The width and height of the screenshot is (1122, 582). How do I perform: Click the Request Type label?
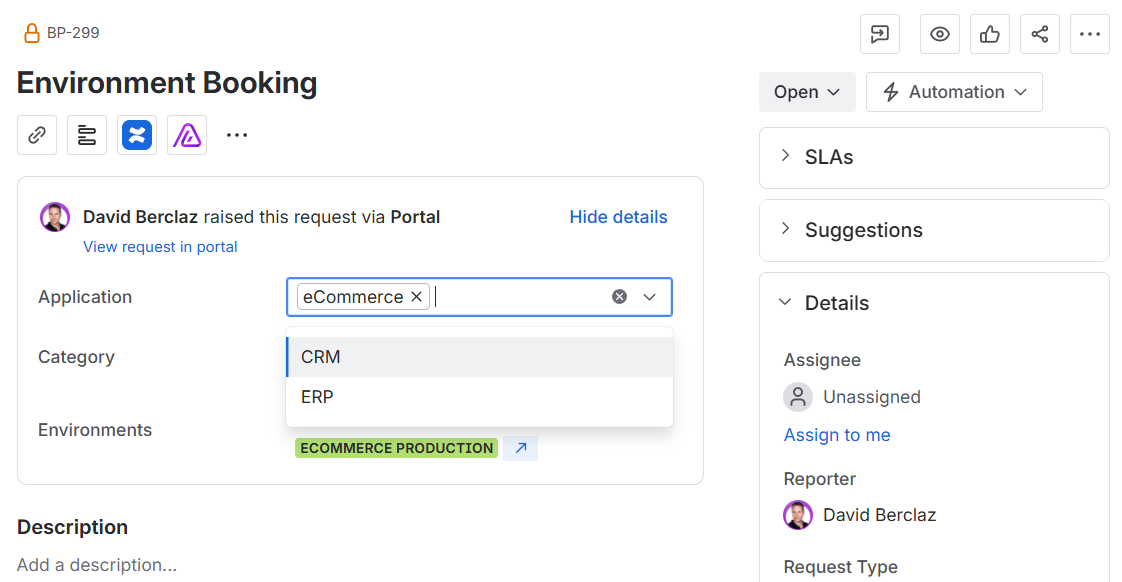pyautogui.click(x=841, y=566)
